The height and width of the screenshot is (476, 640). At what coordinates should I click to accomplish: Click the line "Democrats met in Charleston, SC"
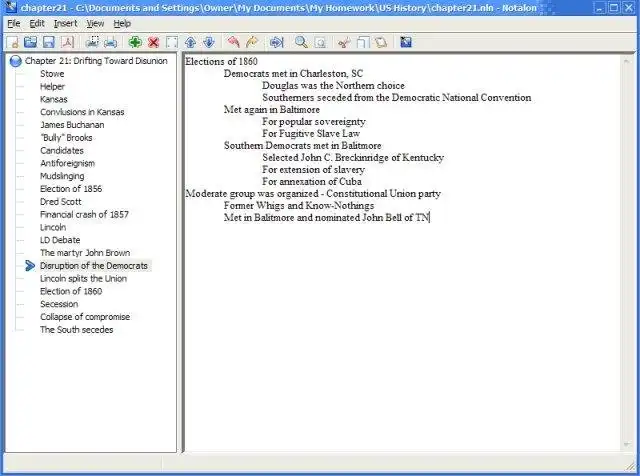point(293,73)
